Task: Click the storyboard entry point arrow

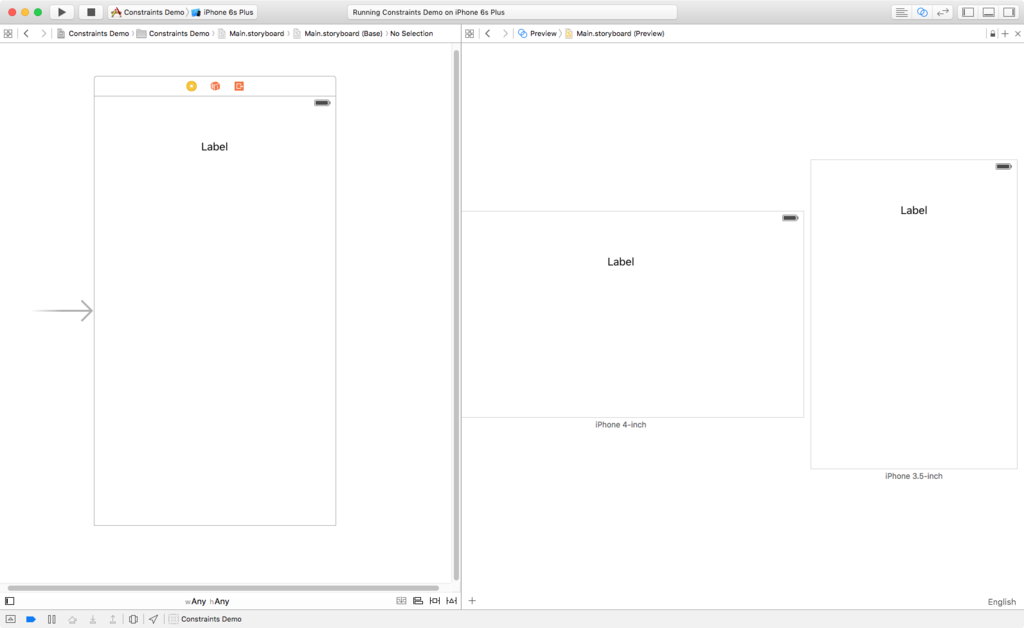Action: (x=63, y=311)
